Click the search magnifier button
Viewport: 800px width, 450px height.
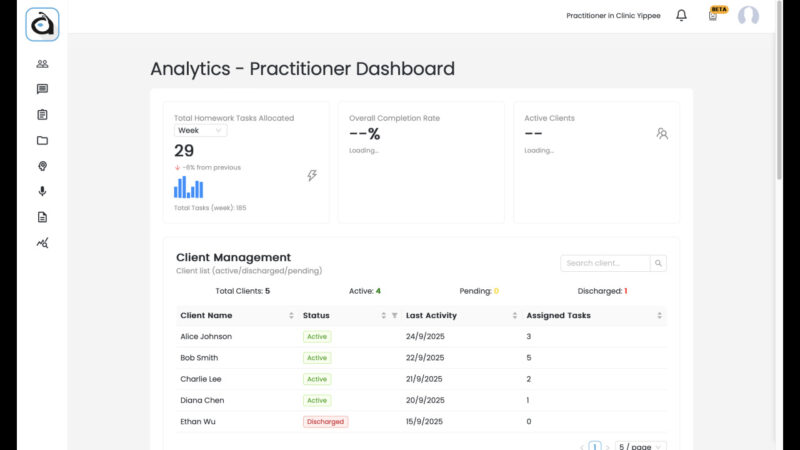[x=658, y=264]
